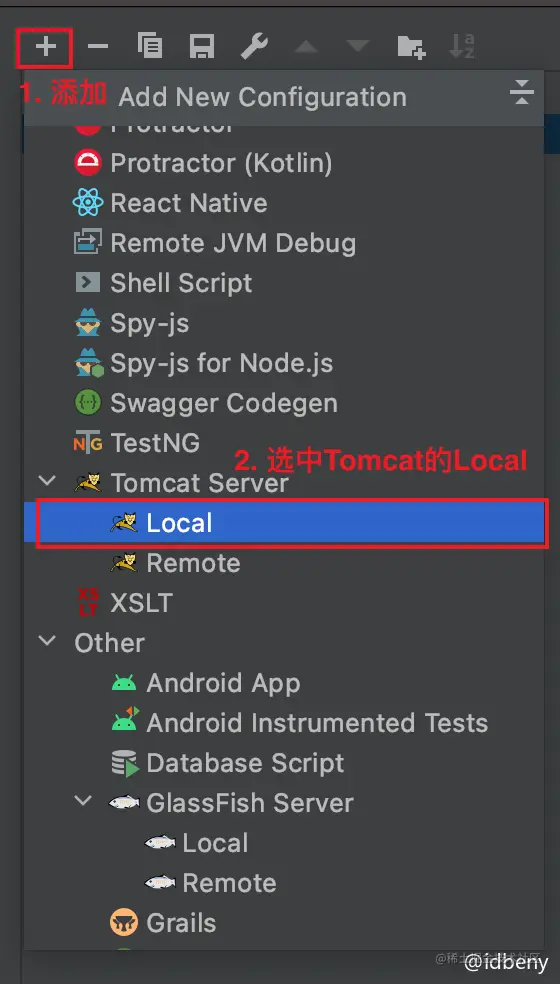Click the Save Configuration floppy icon
Image resolution: width=560 pixels, height=984 pixels.
point(202,47)
